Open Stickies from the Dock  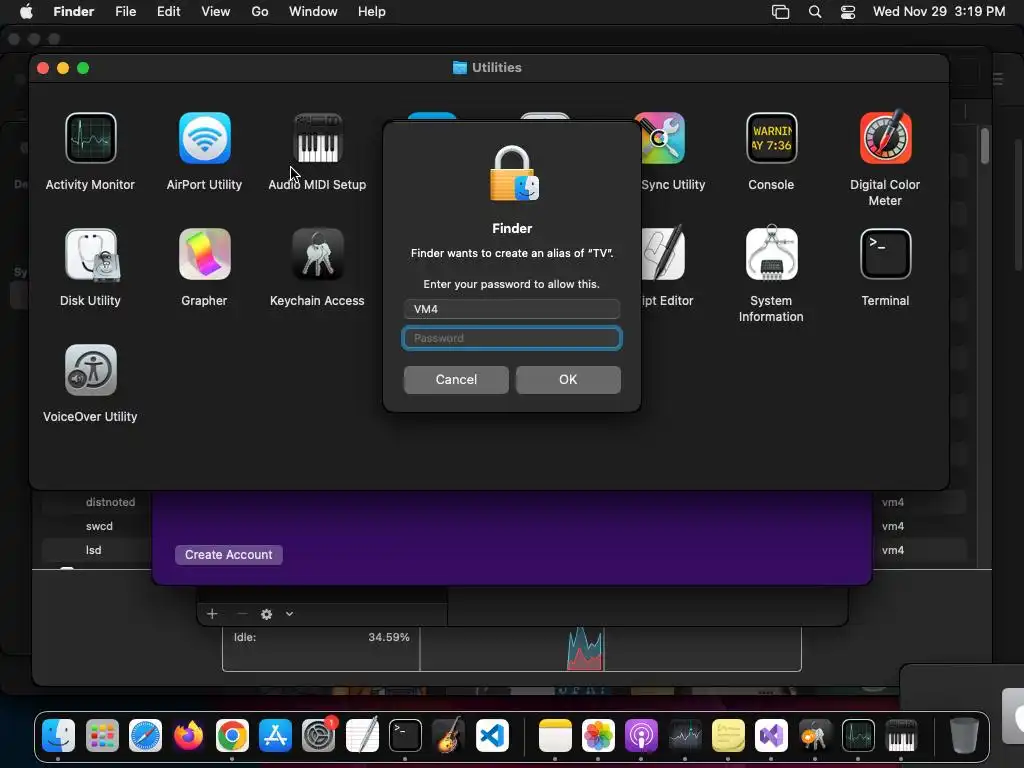(728, 737)
